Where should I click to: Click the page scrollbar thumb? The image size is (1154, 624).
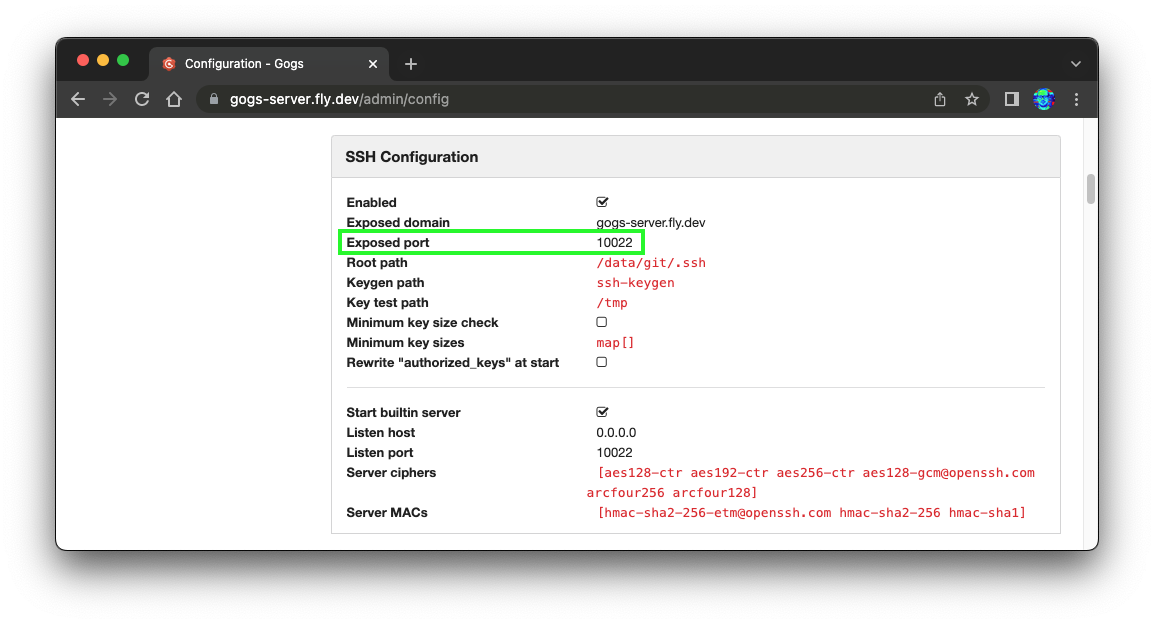(1090, 188)
